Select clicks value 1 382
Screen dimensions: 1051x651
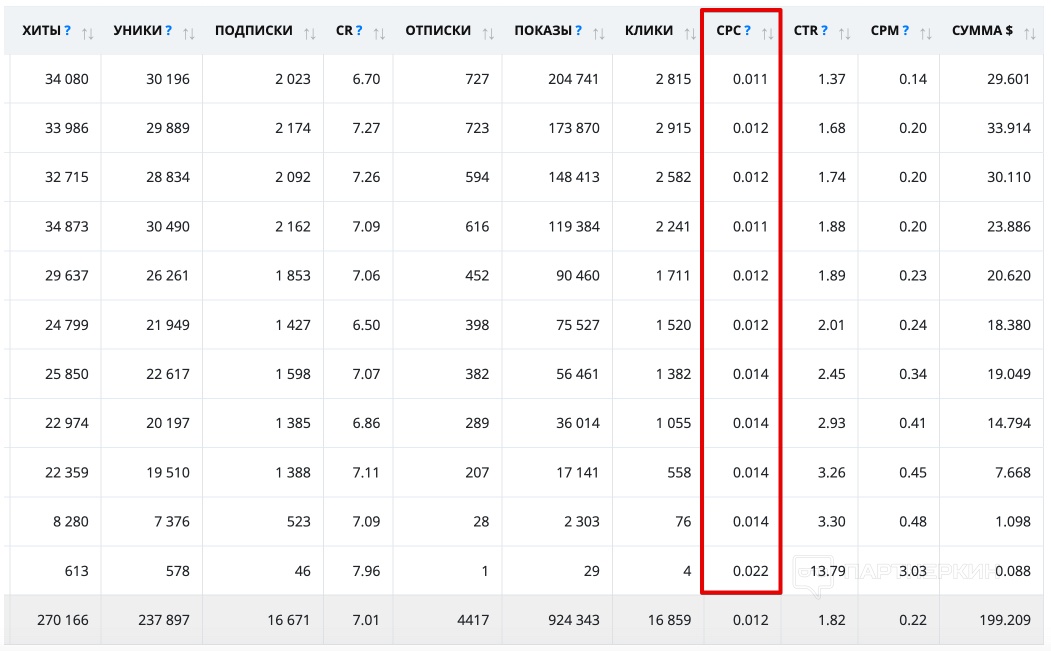[x=673, y=374]
